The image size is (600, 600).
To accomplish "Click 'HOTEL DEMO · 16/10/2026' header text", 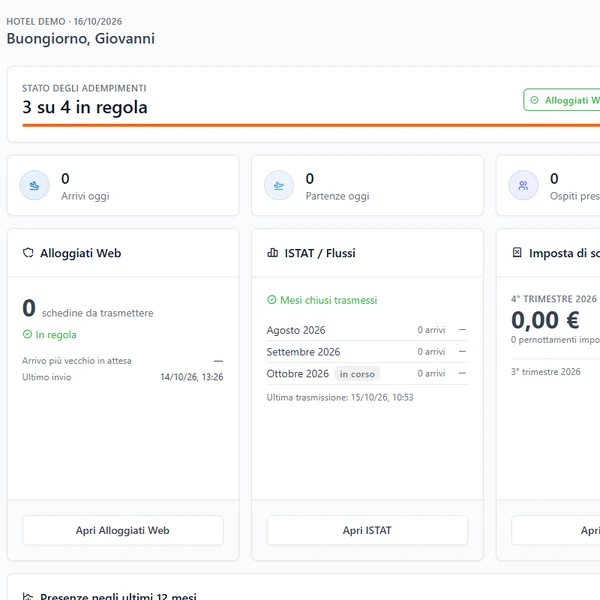I will [64, 21].
